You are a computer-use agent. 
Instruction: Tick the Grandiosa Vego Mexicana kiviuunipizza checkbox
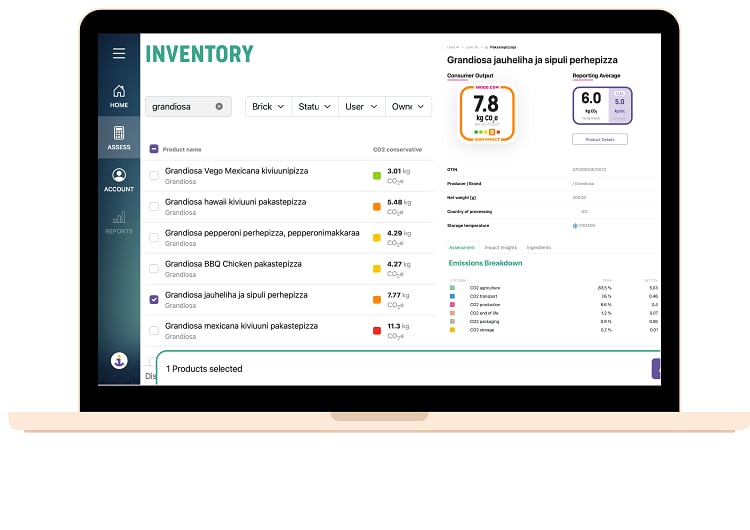[153, 176]
